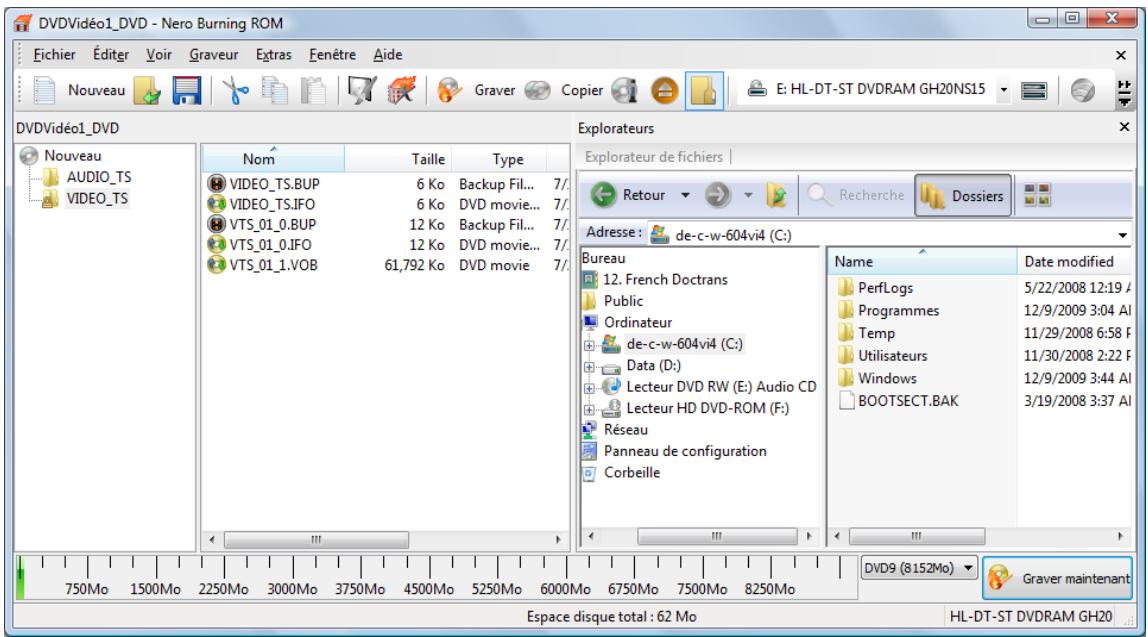
Task: Close the Explorateurs panel
Action: [1125, 127]
